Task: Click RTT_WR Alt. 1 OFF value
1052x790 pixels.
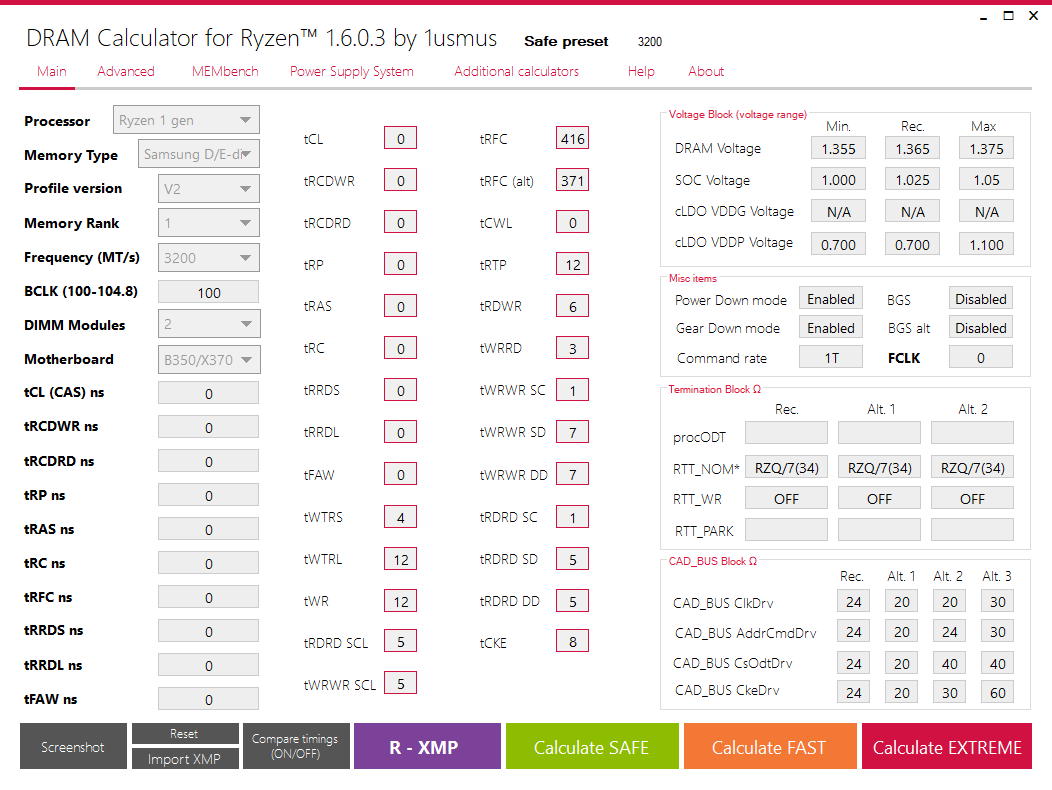Action: [879, 499]
